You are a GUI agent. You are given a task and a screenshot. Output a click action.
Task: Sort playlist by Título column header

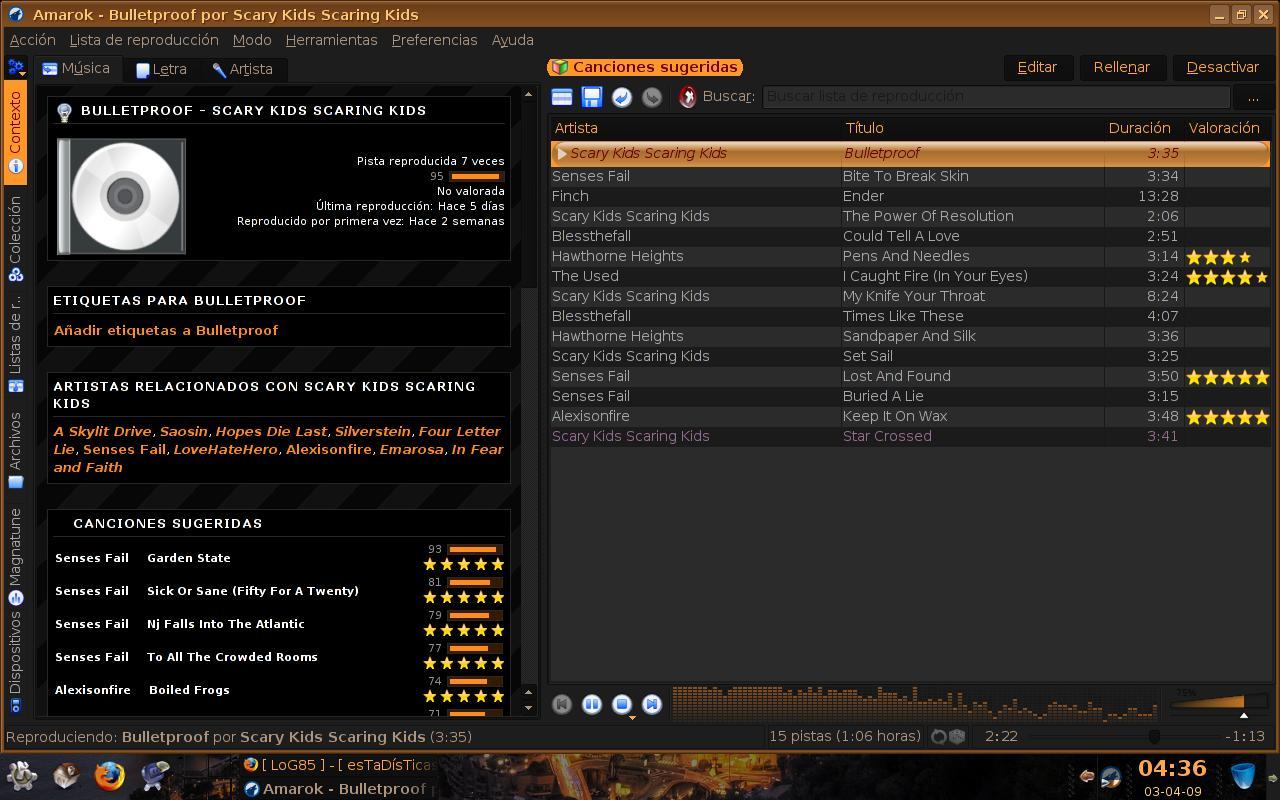972,128
